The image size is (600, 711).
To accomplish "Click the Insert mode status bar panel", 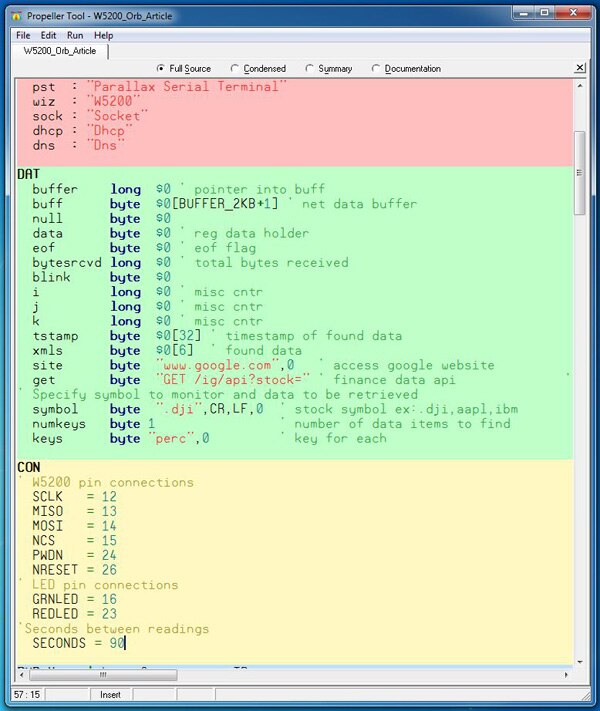I will coord(110,694).
